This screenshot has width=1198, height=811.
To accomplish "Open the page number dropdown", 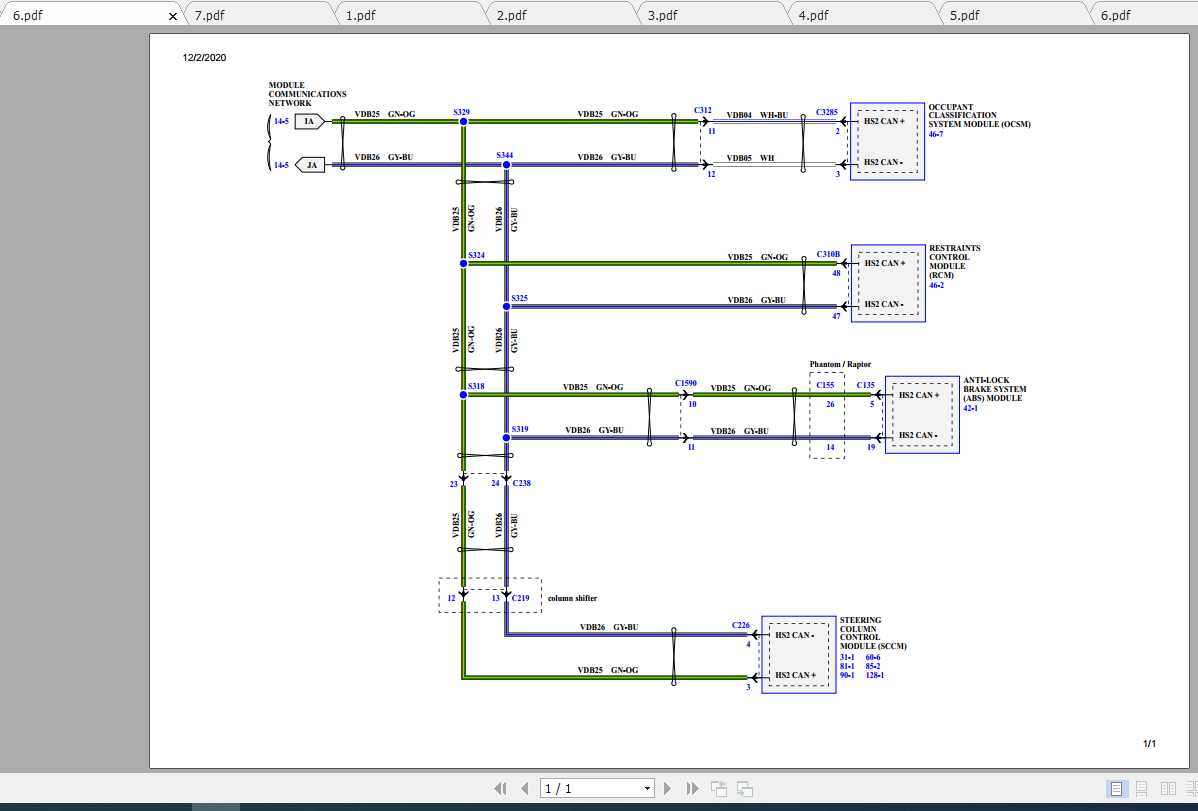I will (x=647, y=788).
